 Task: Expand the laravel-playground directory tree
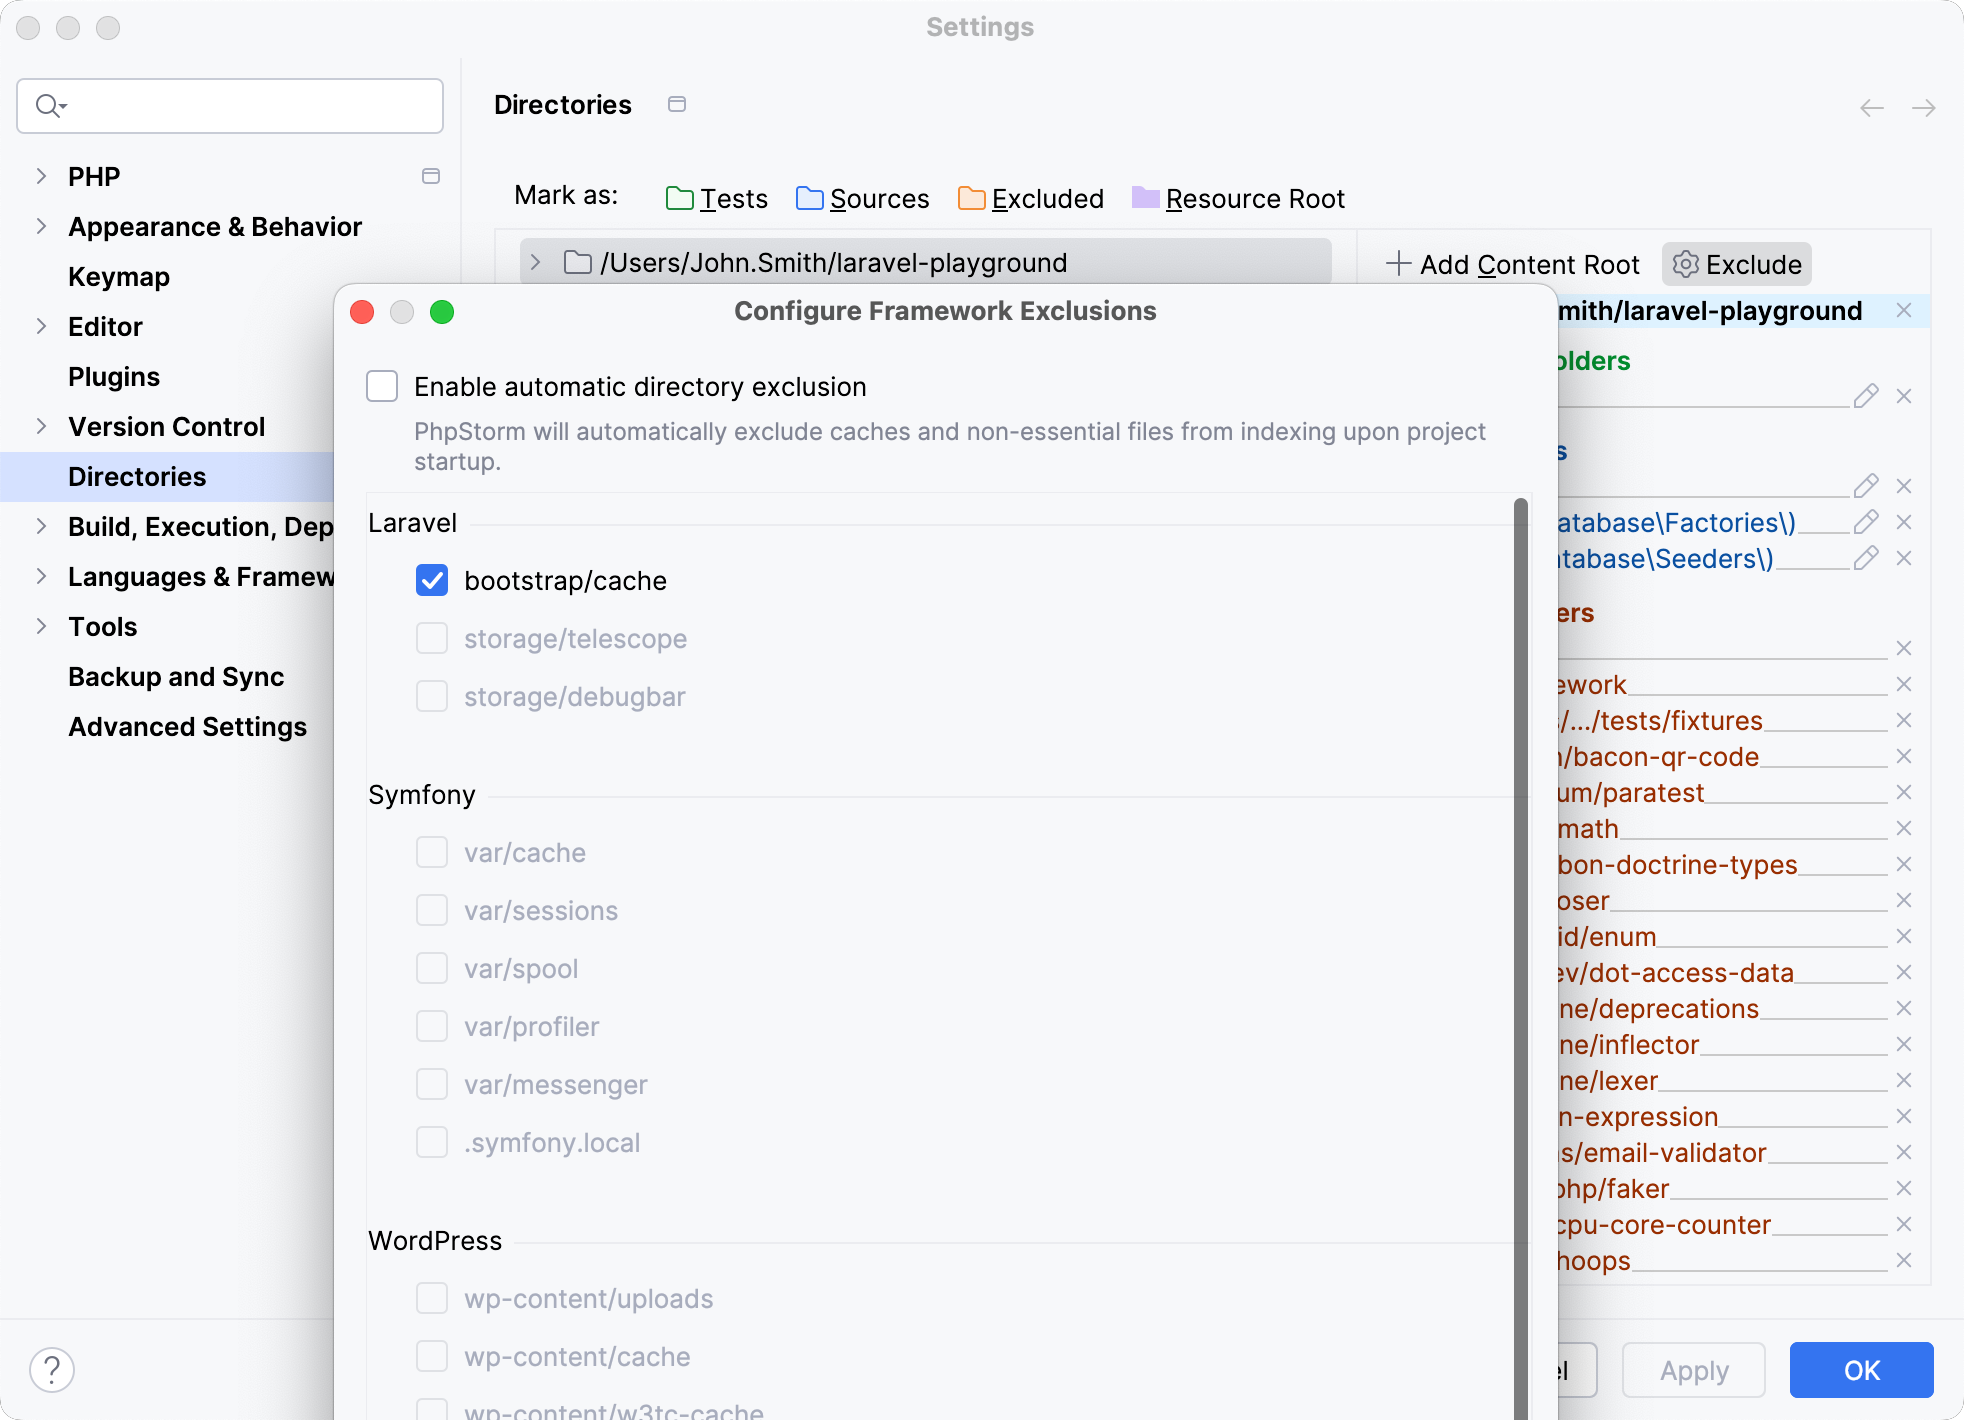536,262
